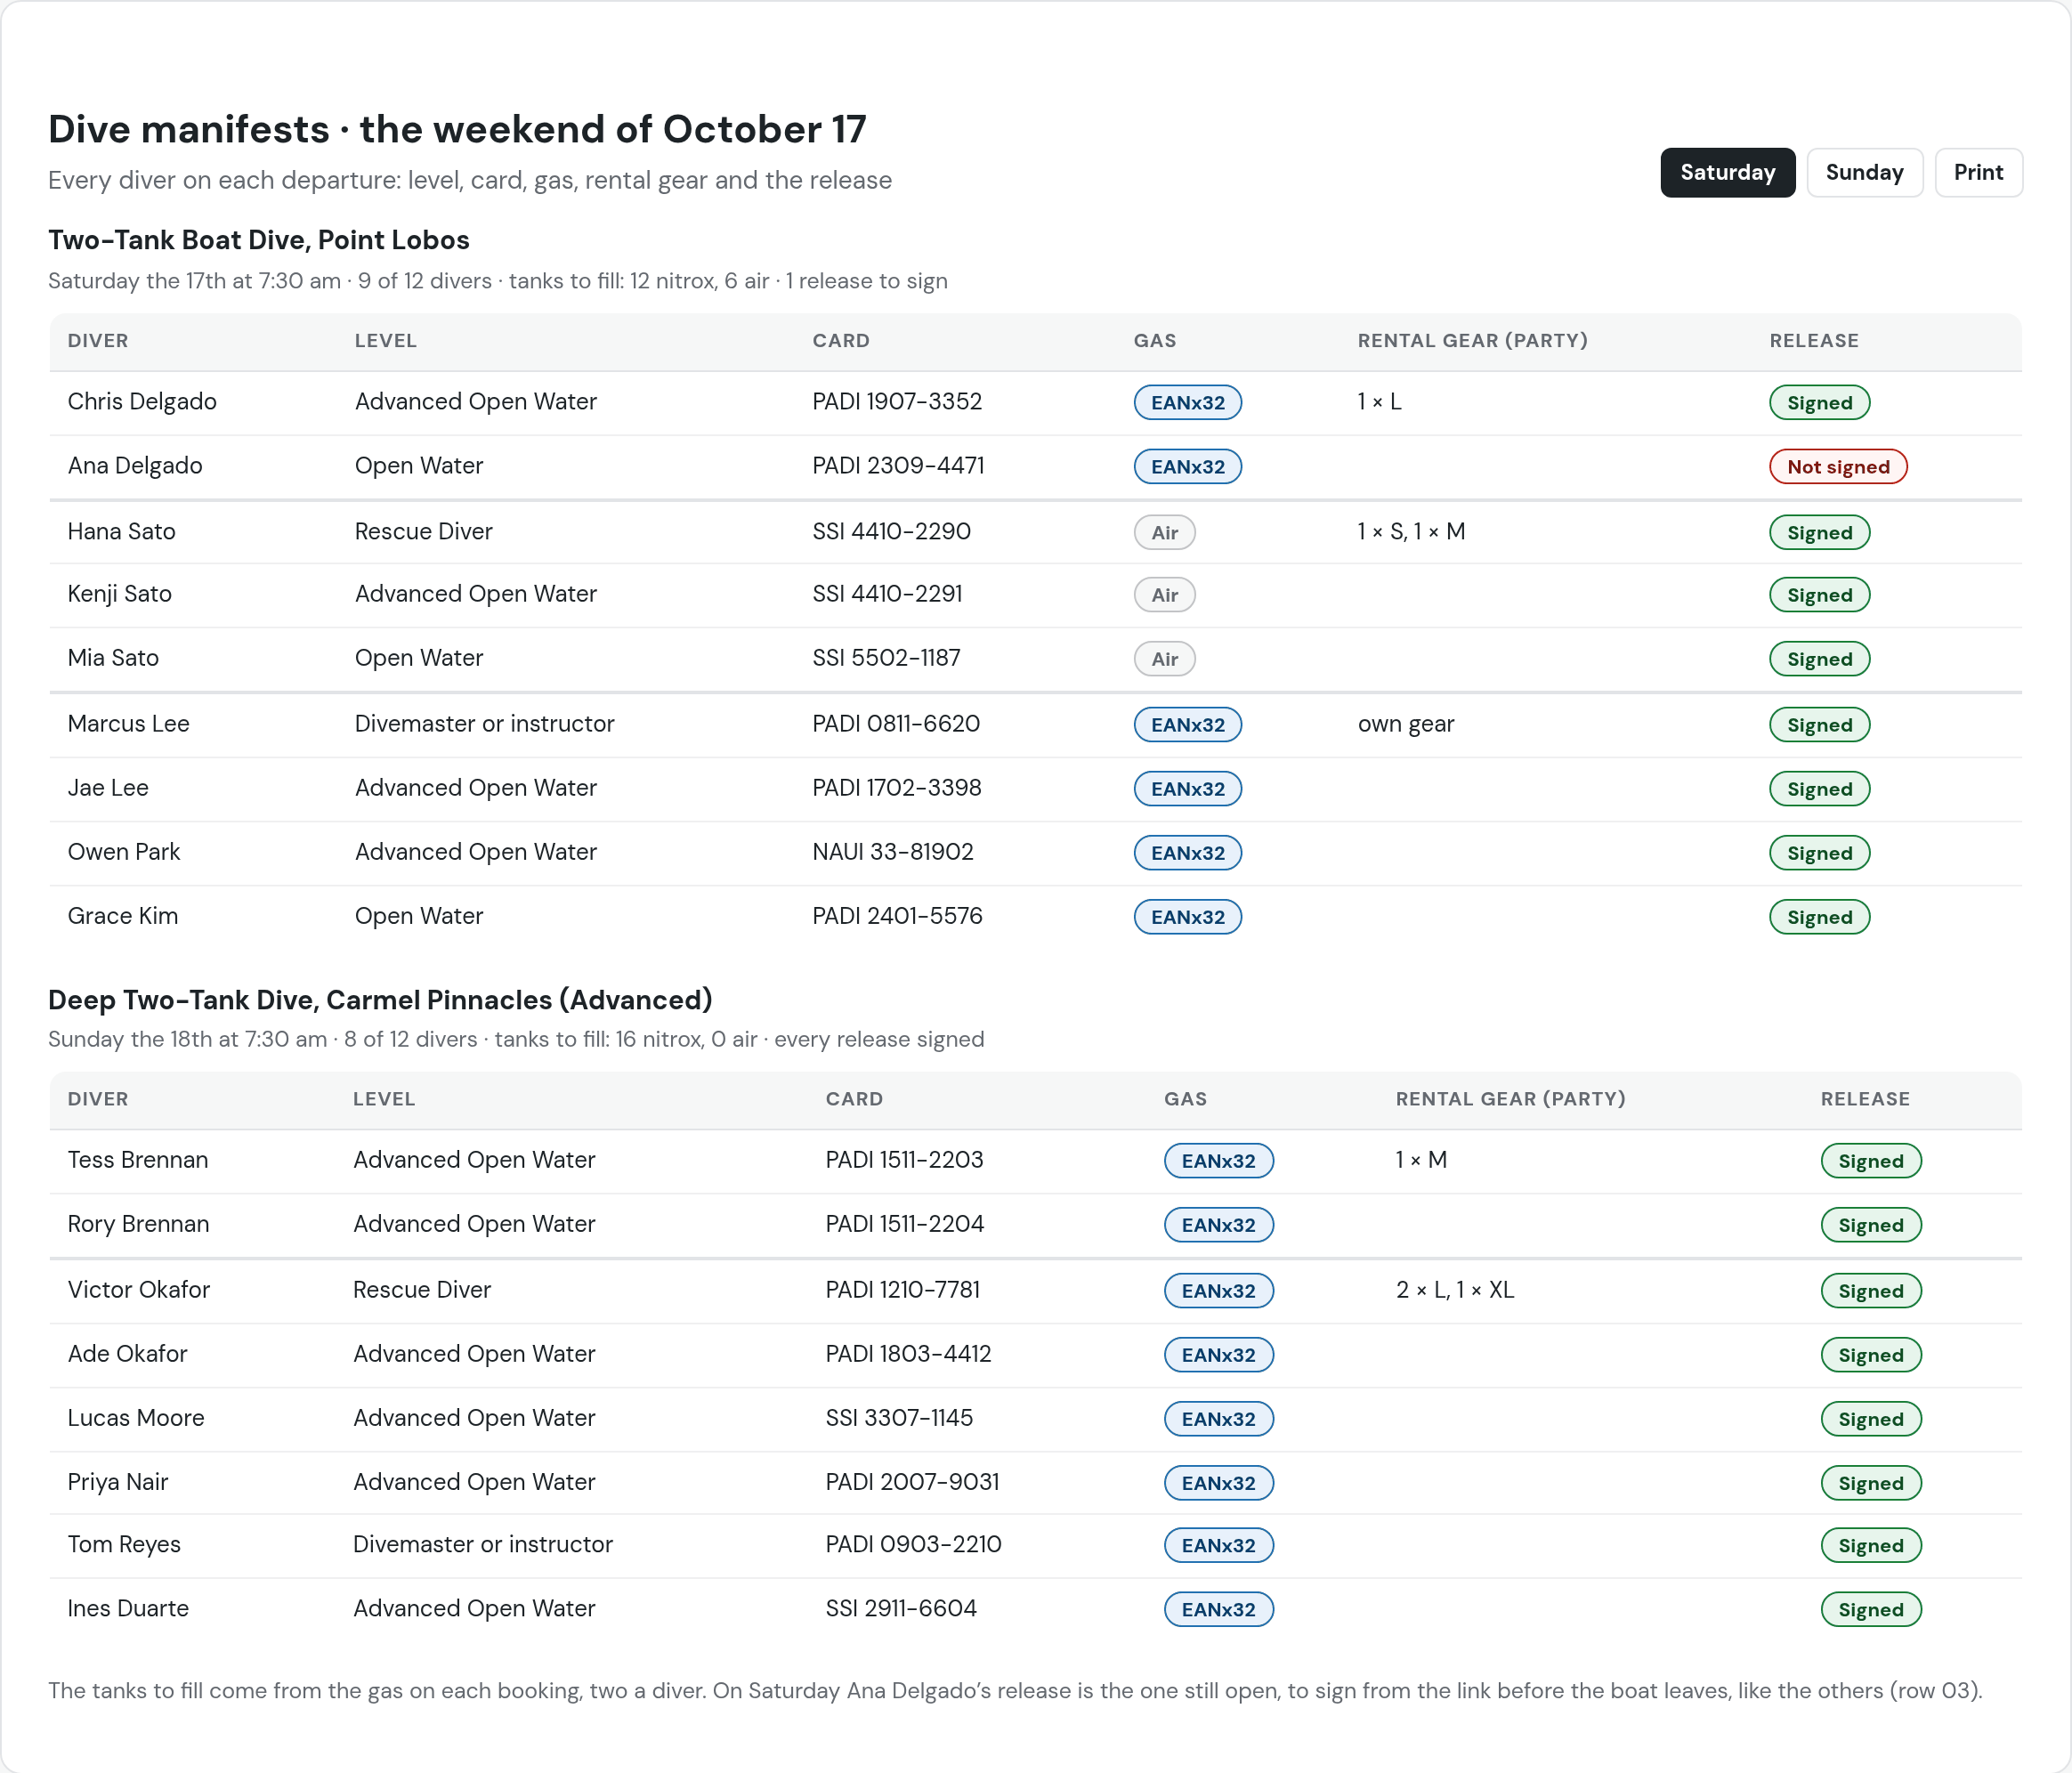Click card number SSI 4410-2291
This screenshot has width=2072, height=1773.
pyautogui.click(x=887, y=594)
